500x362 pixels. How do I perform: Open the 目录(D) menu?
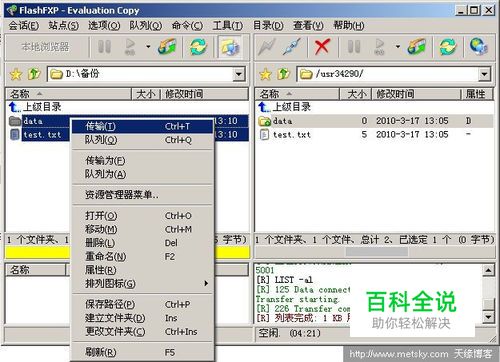pyautogui.click(x=268, y=25)
